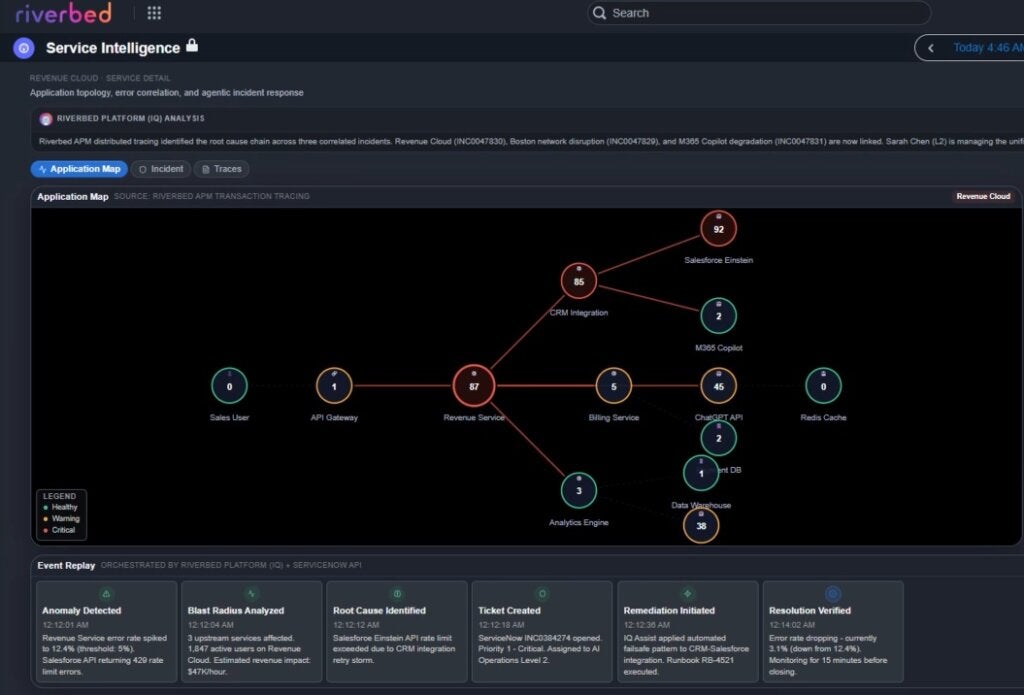Select the M365 Copilot node

coord(718,316)
